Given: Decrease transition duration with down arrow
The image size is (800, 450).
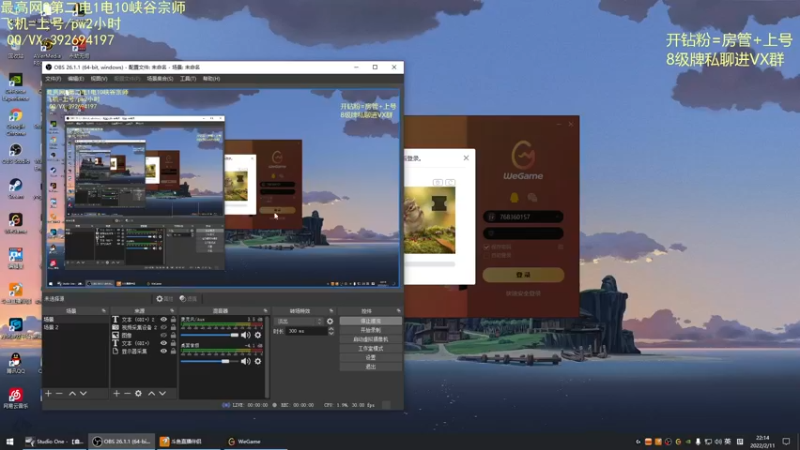Looking at the screenshot, I should click(331, 334).
